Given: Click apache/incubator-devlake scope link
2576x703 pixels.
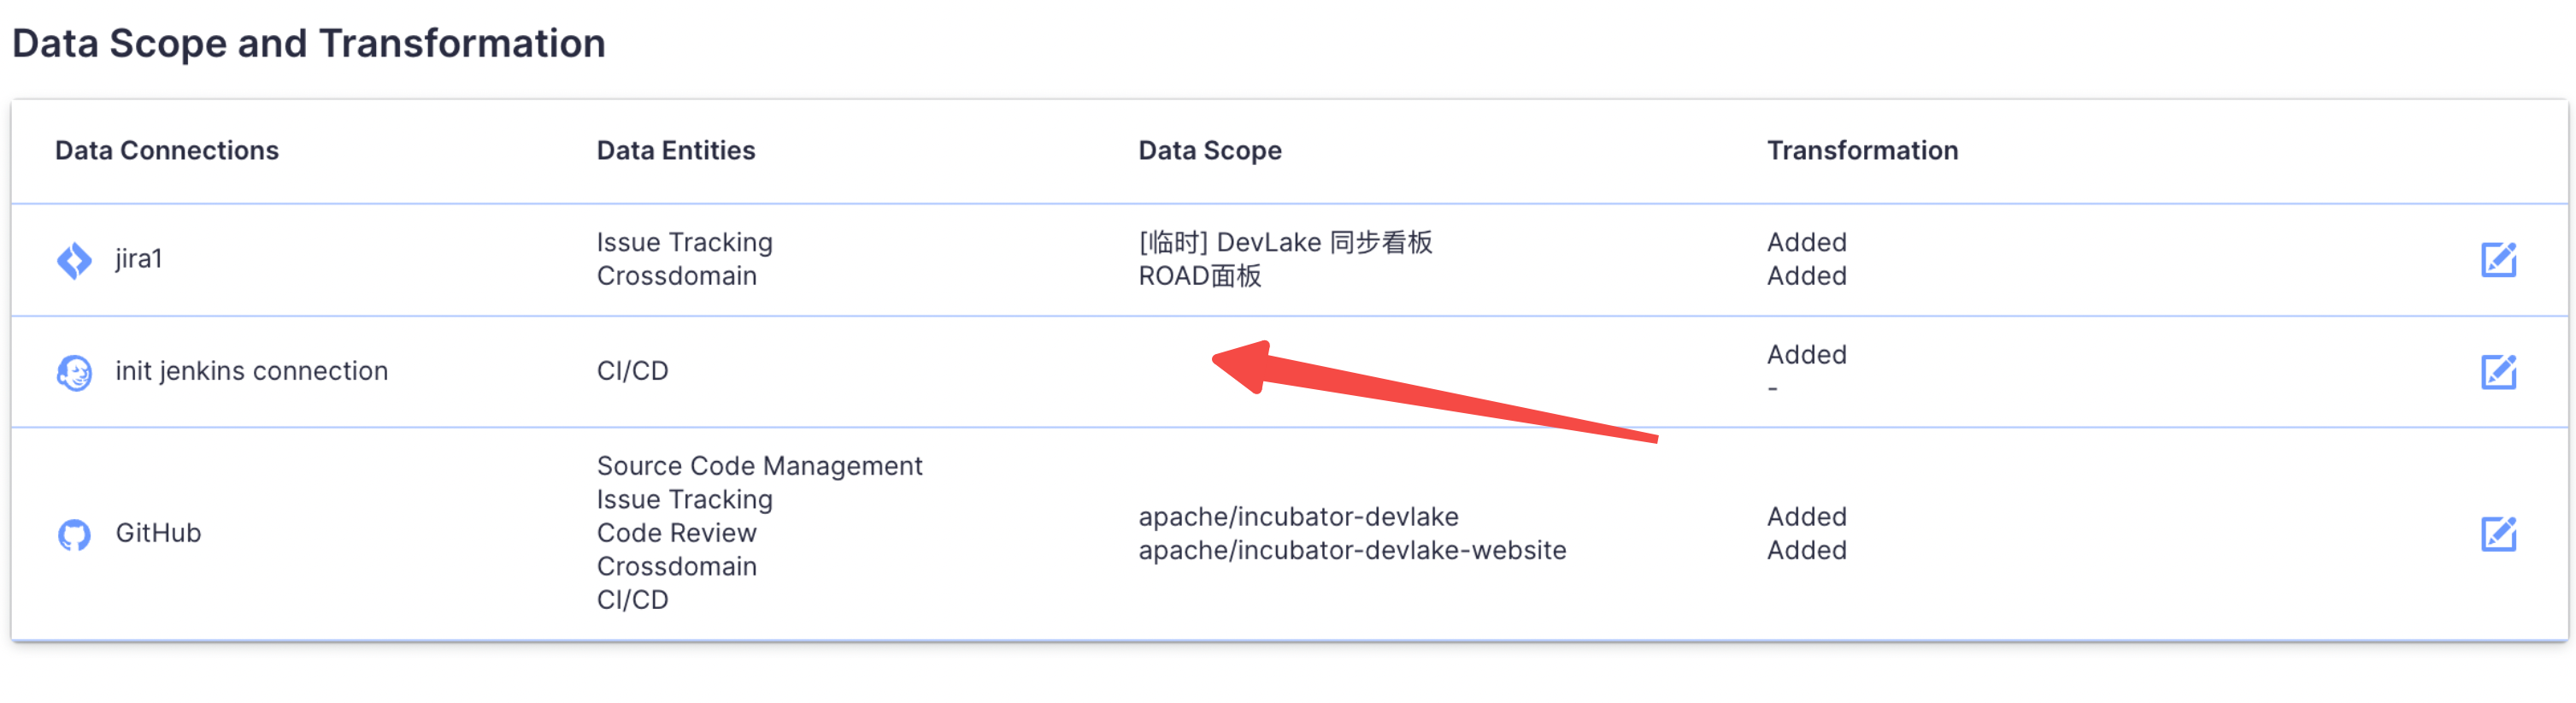Looking at the screenshot, I should 1297,516.
